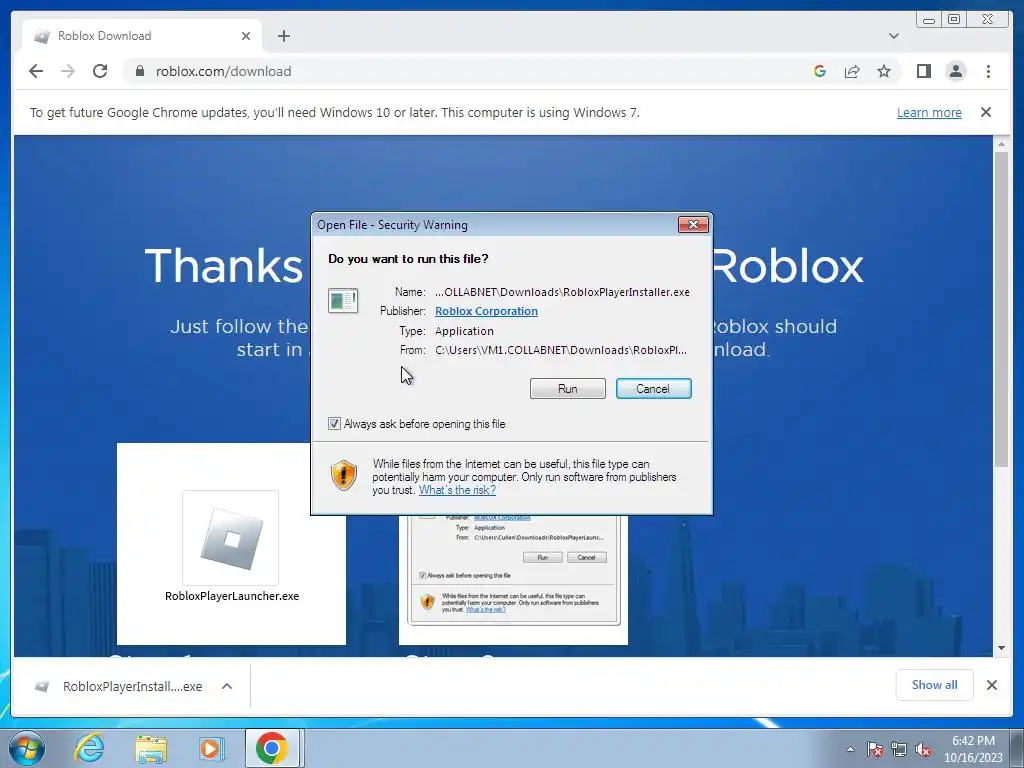Show all downloads
Image resolution: width=1024 pixels, height=768 pixels.
(x=935, y=685)
